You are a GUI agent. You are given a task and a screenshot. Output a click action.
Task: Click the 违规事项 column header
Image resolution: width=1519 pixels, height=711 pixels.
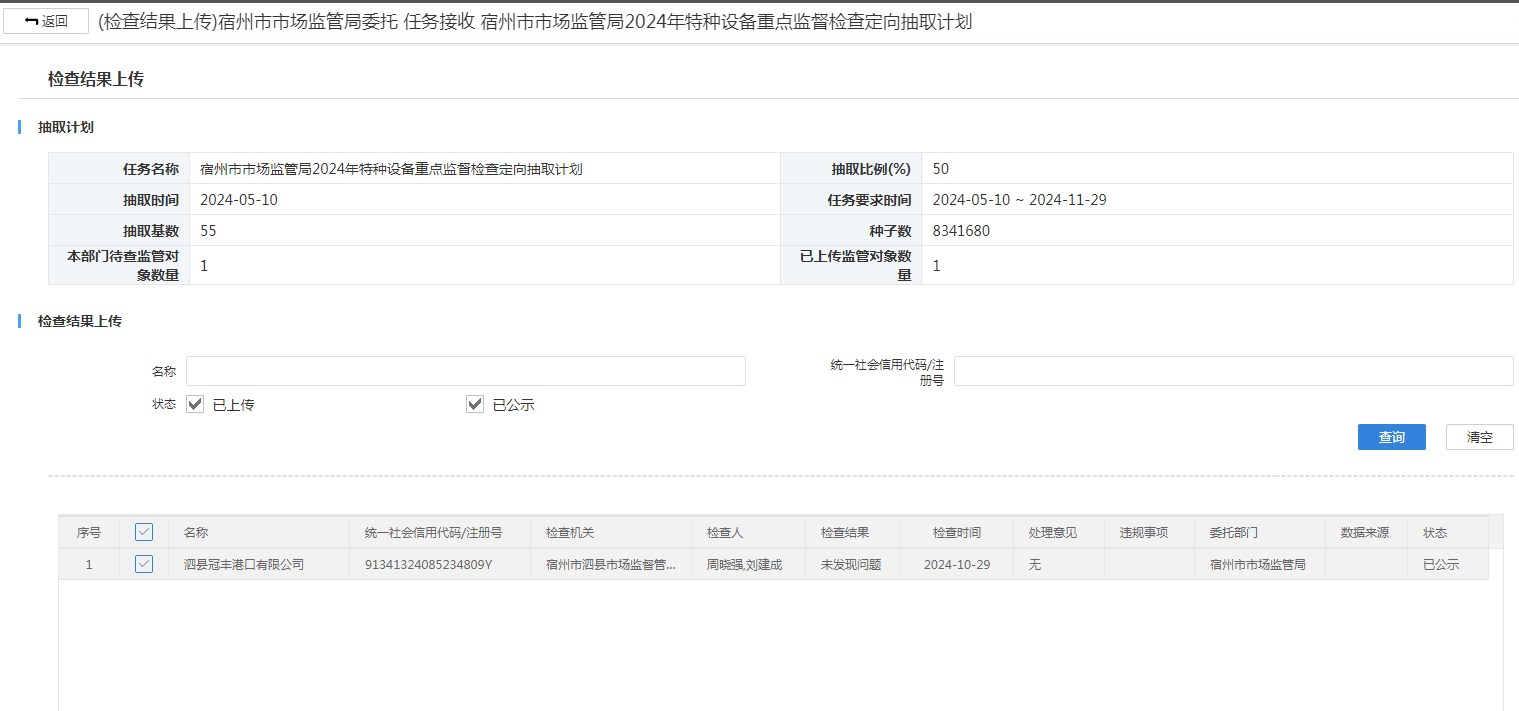[1149, 533]
